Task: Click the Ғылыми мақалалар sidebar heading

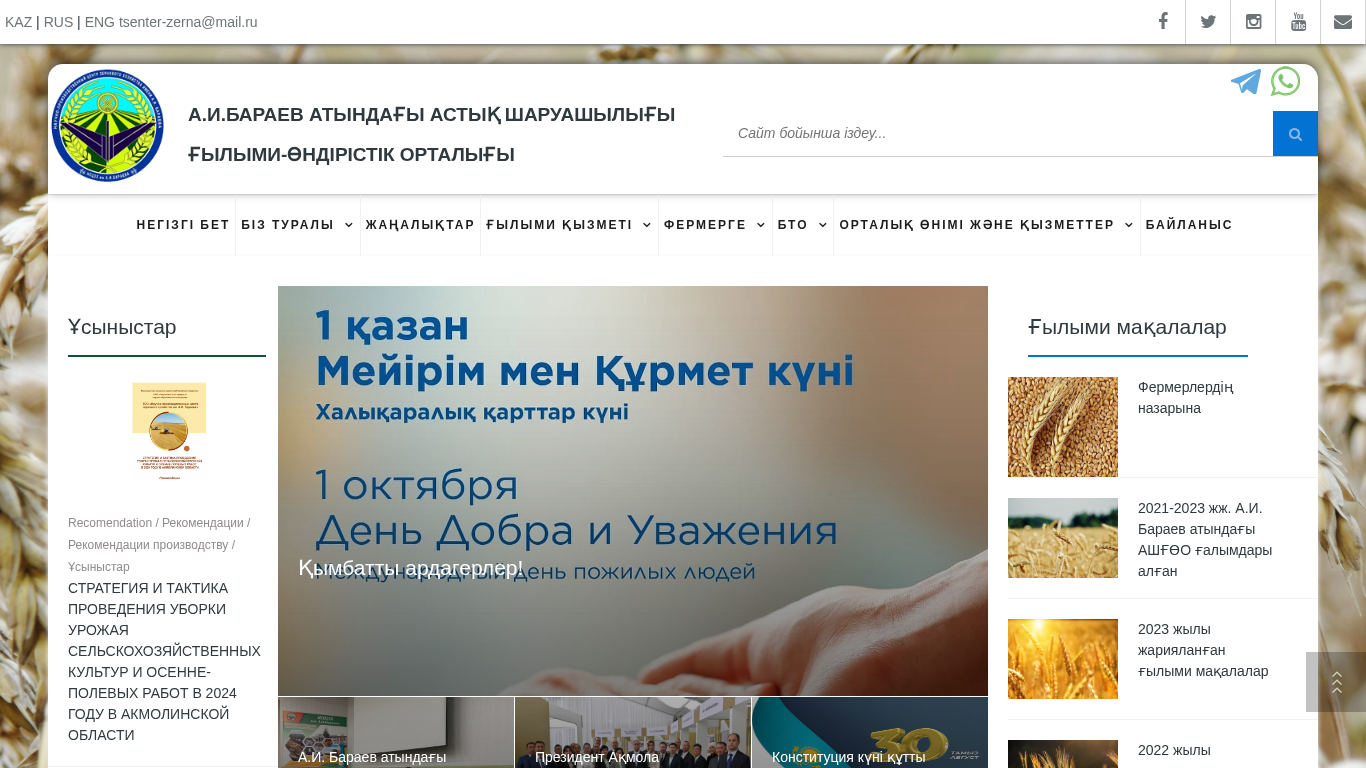Action: [1127, 327]
